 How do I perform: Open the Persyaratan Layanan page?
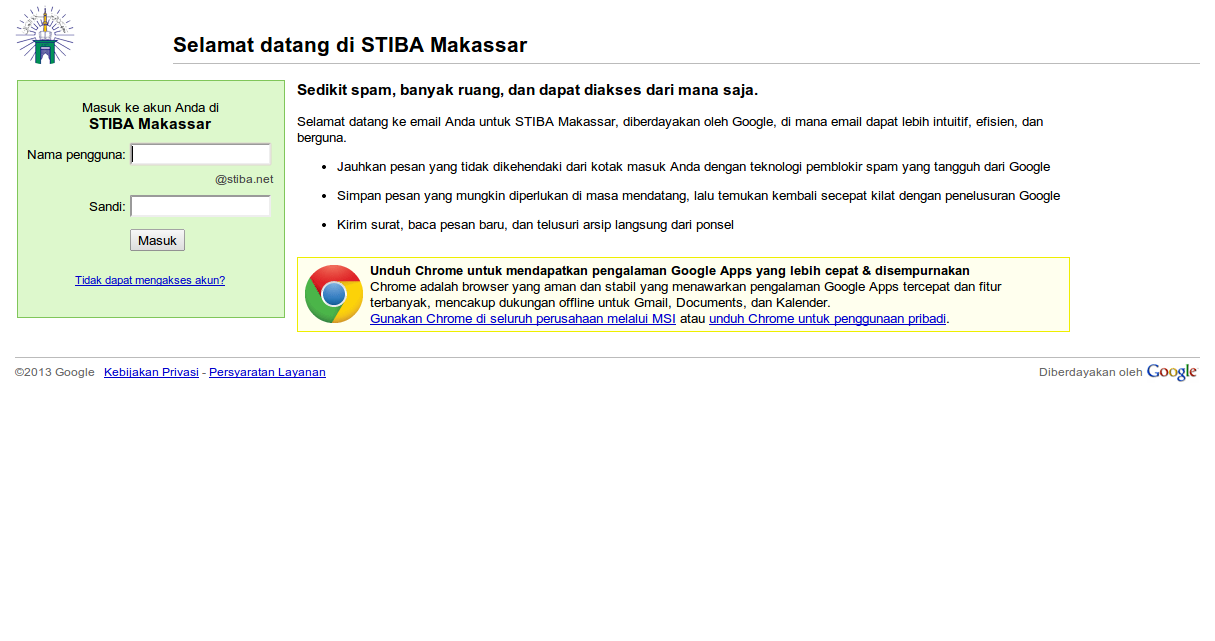(267, 371)
